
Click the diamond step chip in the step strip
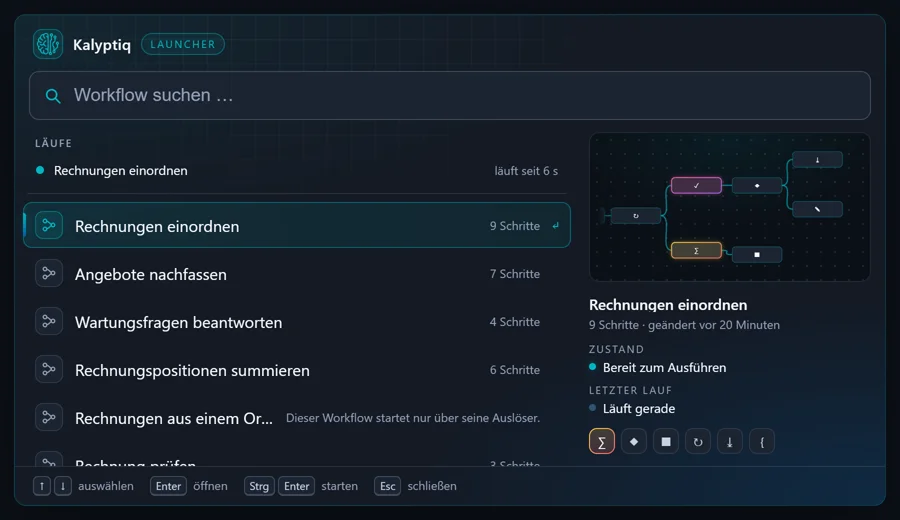634,441
